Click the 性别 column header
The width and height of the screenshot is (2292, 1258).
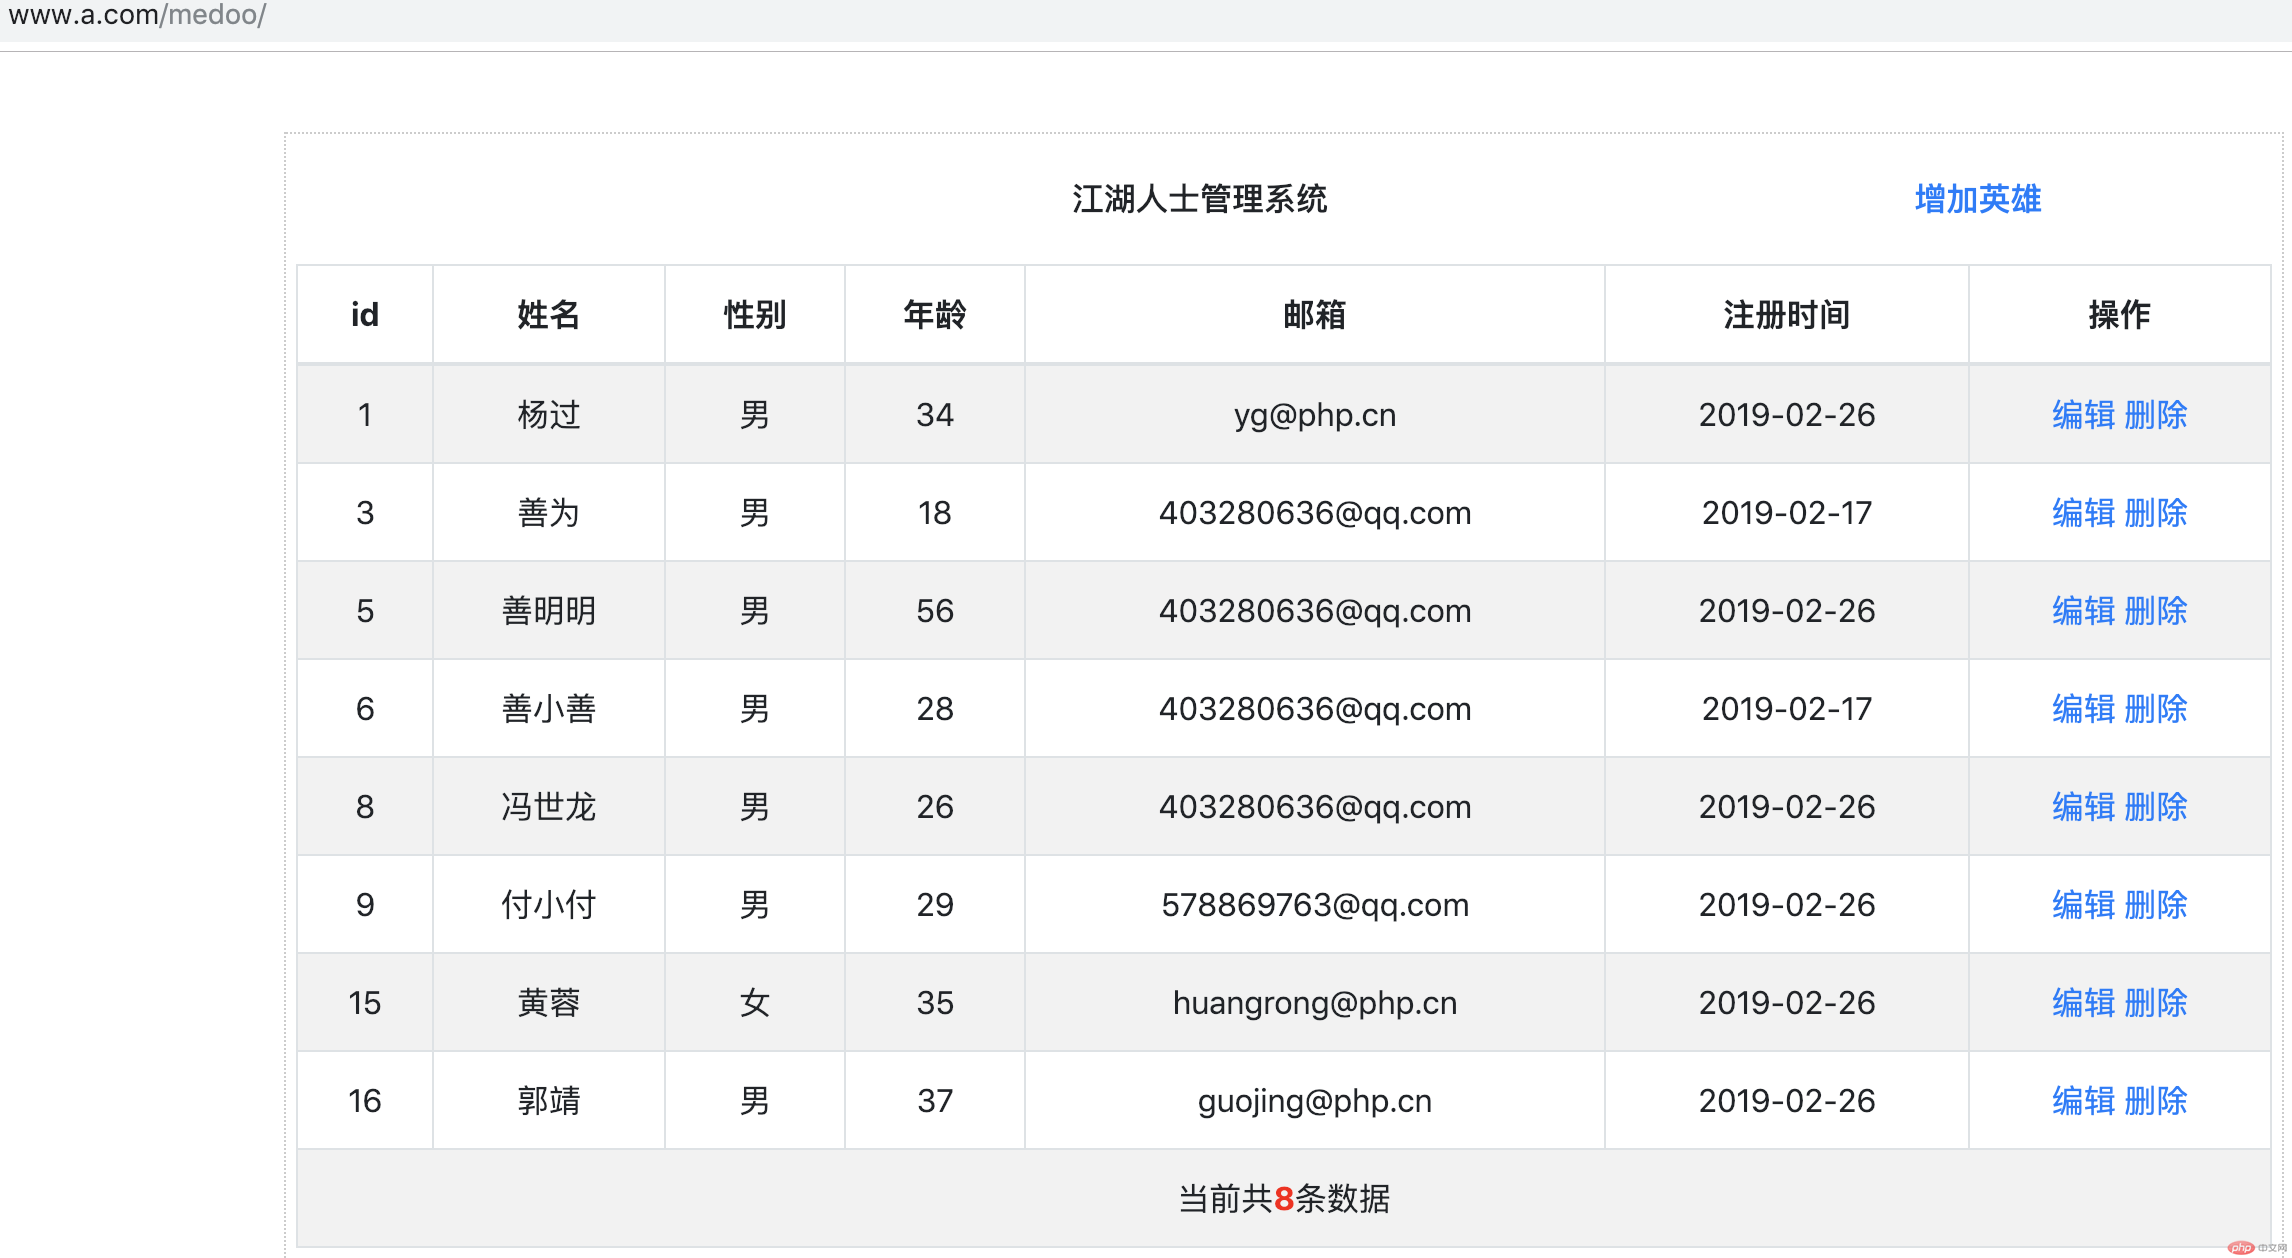click(x=755, y=315)
